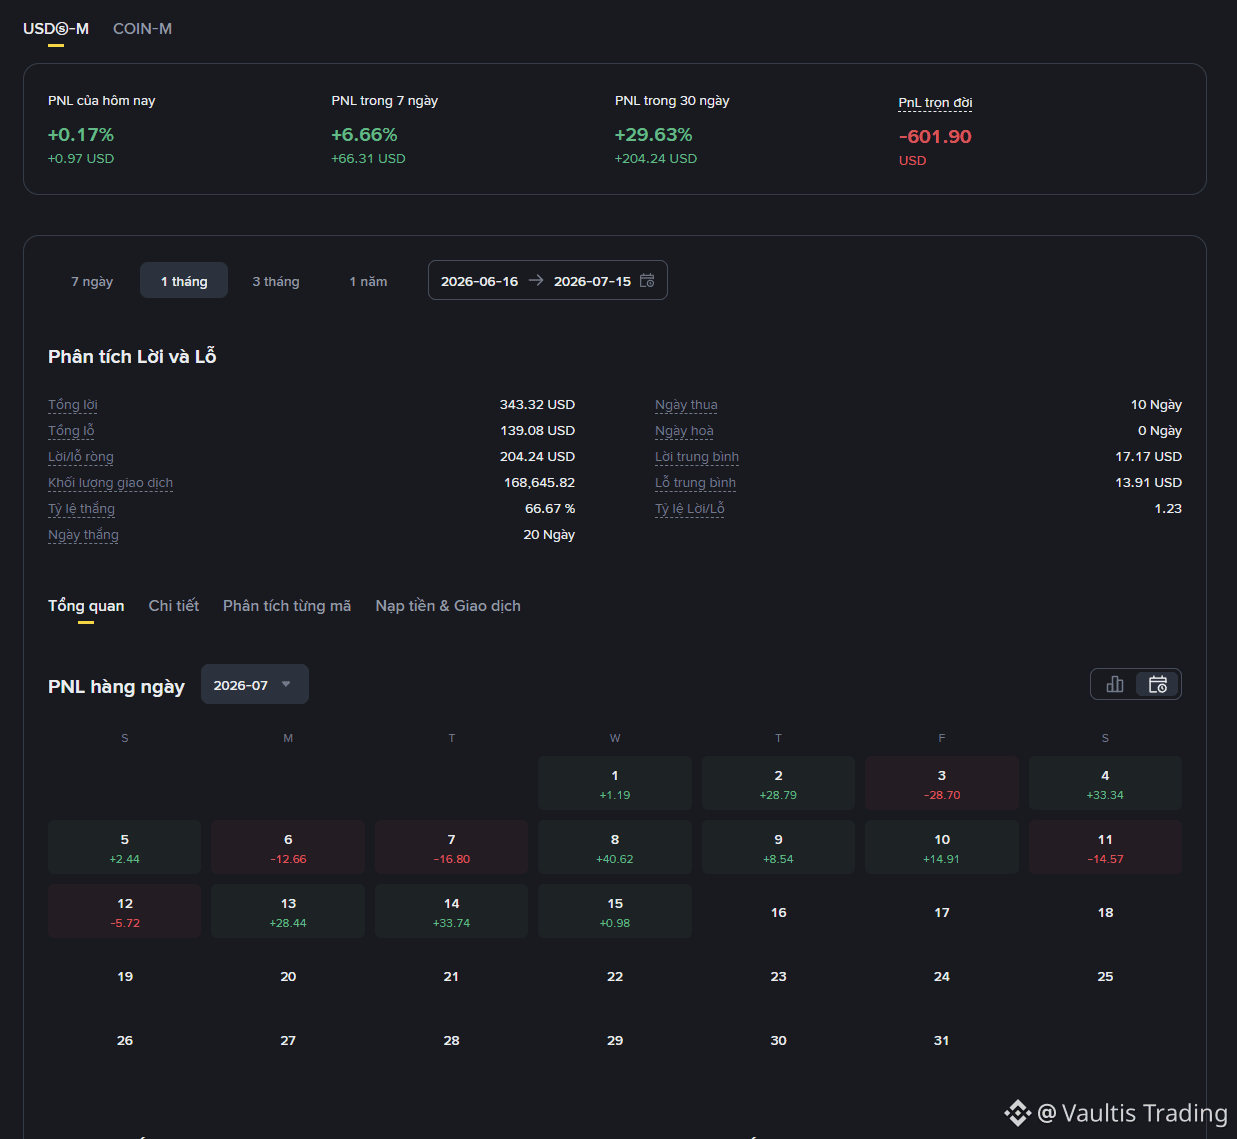The height and width of the screenshot is (1139, 1237).
Task: Select the 7 ngày period
Action: pyautogui.click(x=92, y=281)
